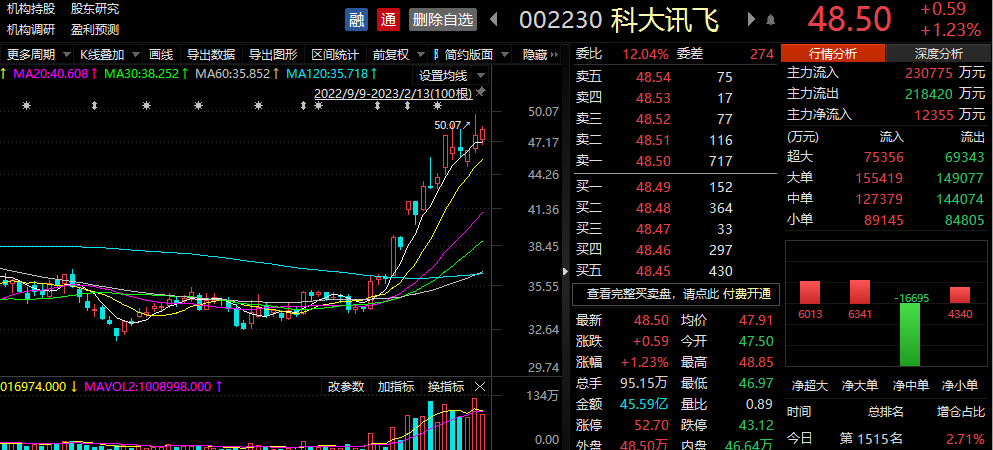
Task: Click the 加指标 button
Action: pyautogui.click(x=396, y=387)
